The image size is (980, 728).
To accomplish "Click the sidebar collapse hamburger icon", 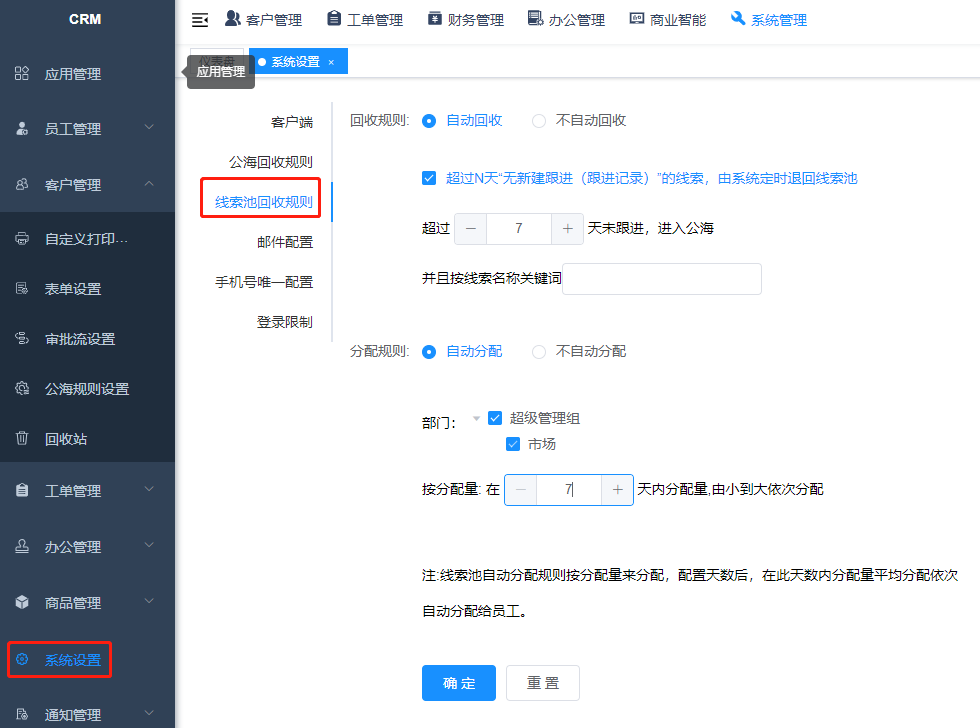I will pyautogui.click(x=200, y=20).
